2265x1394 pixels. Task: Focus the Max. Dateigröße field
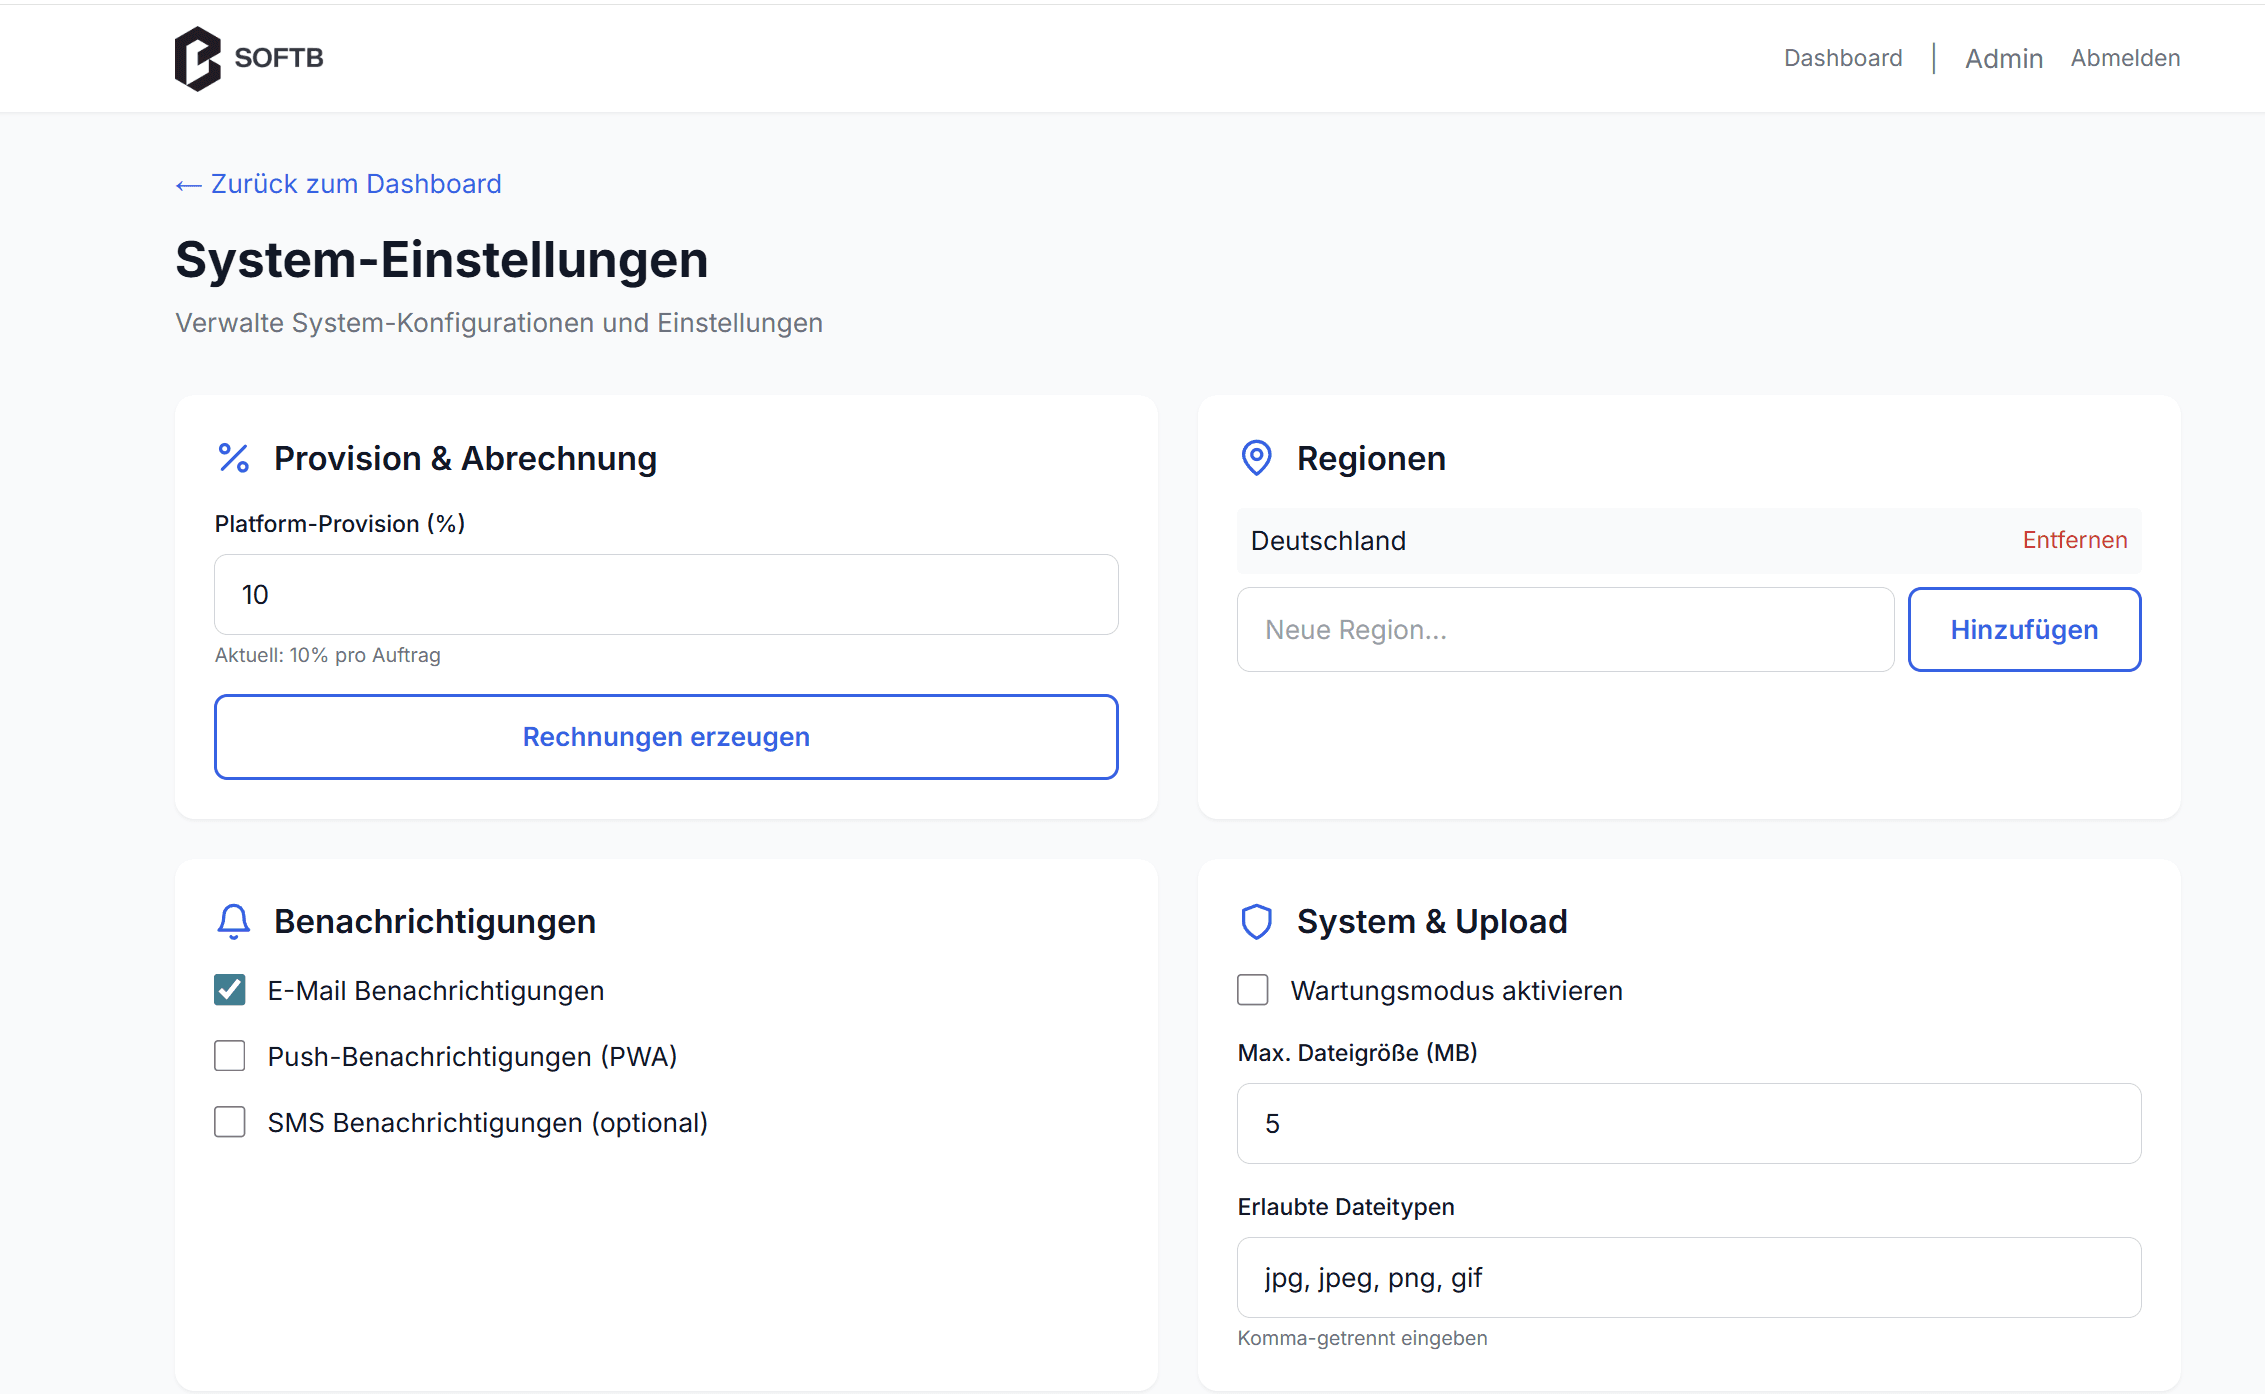pos(1689,1124)
